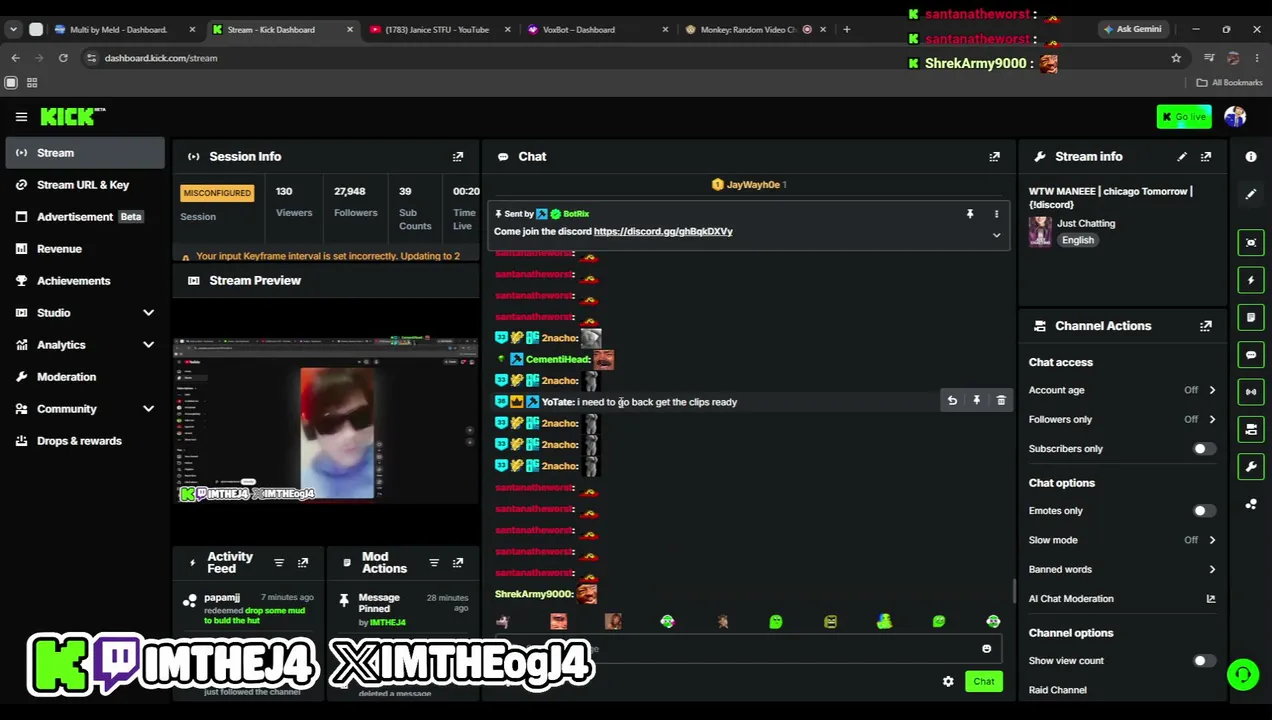Pop out the Chat panel
Image resolution: width=1272 pixels, height=720 pixels.
coord(994,157)
